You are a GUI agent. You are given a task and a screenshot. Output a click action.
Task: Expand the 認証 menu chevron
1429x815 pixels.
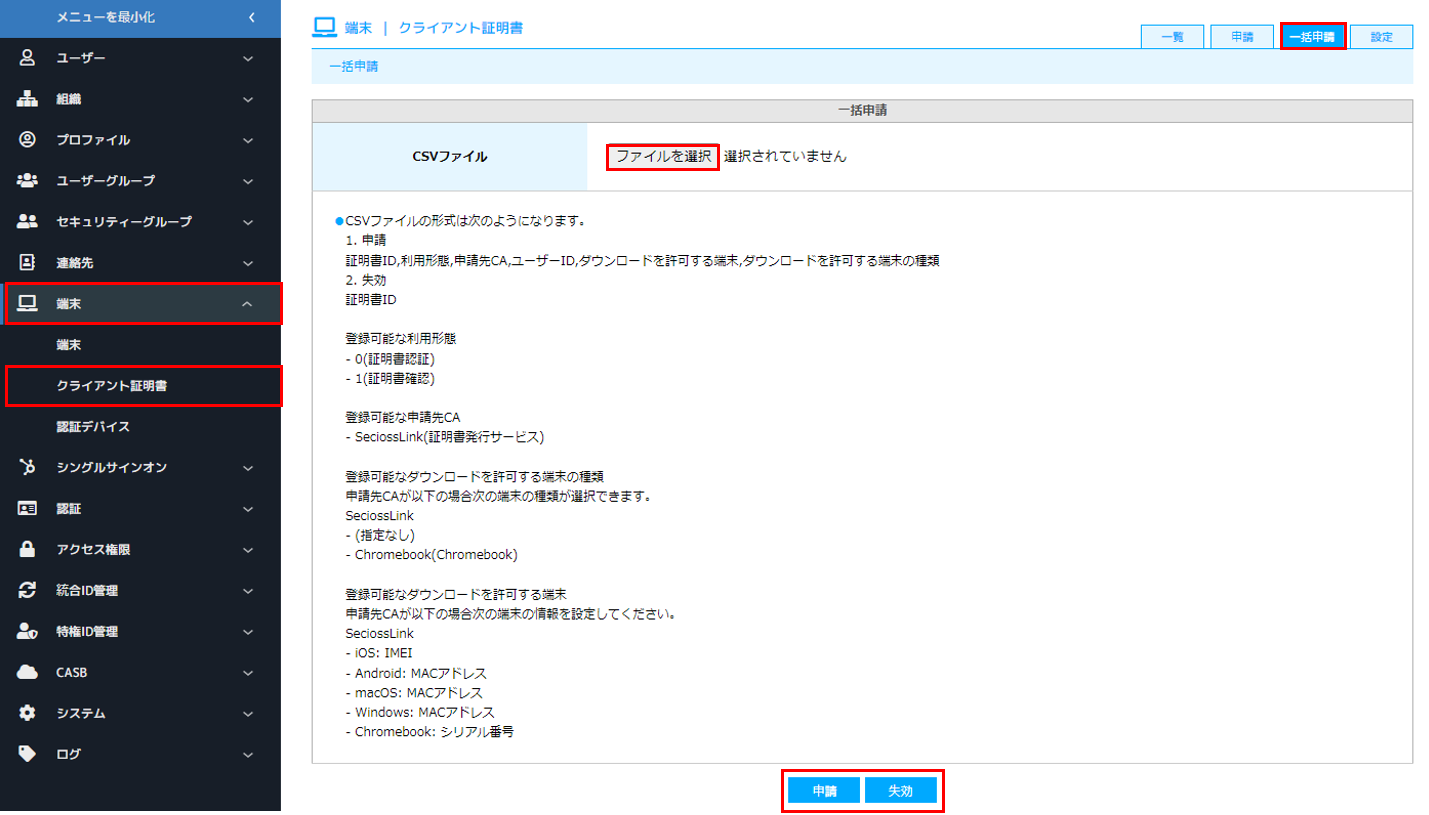[x=248, y=509]
